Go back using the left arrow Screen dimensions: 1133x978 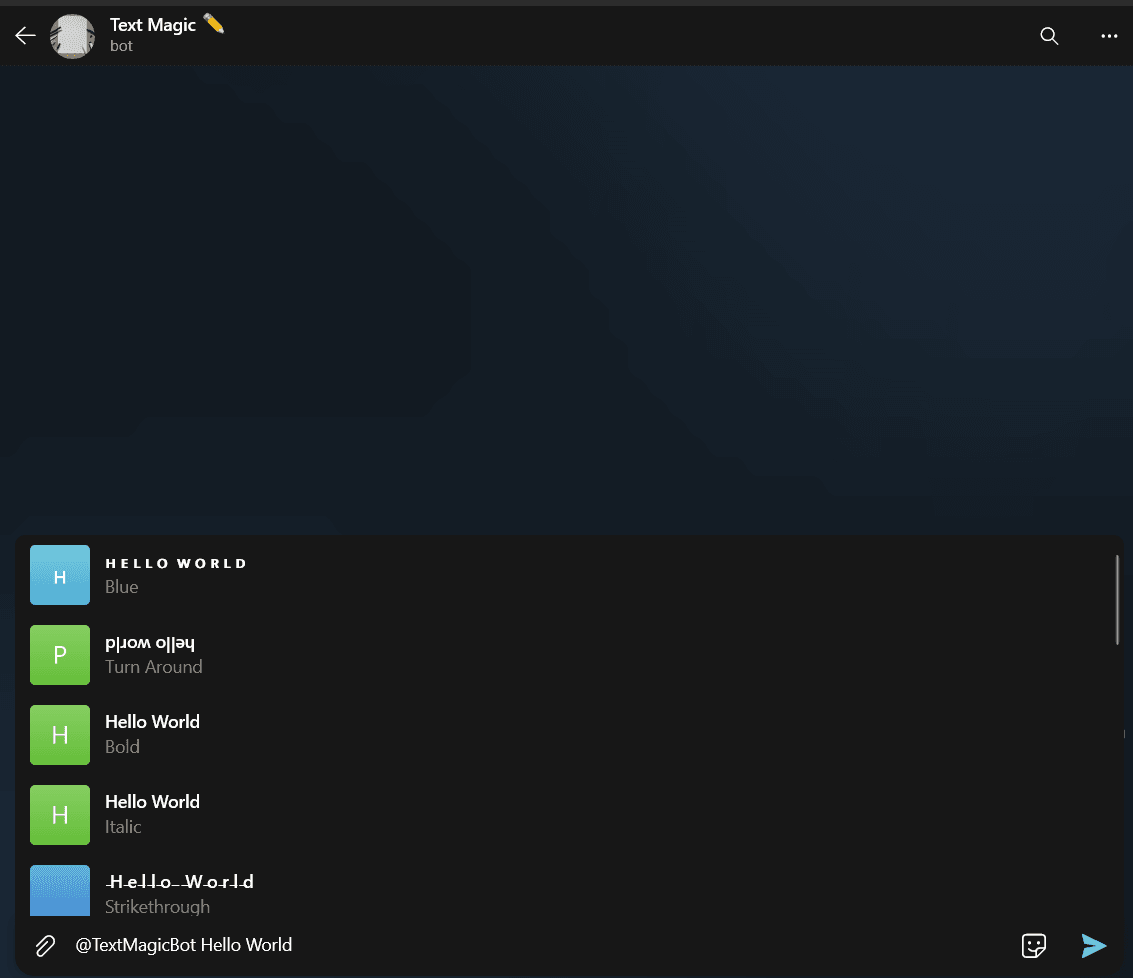25,35
